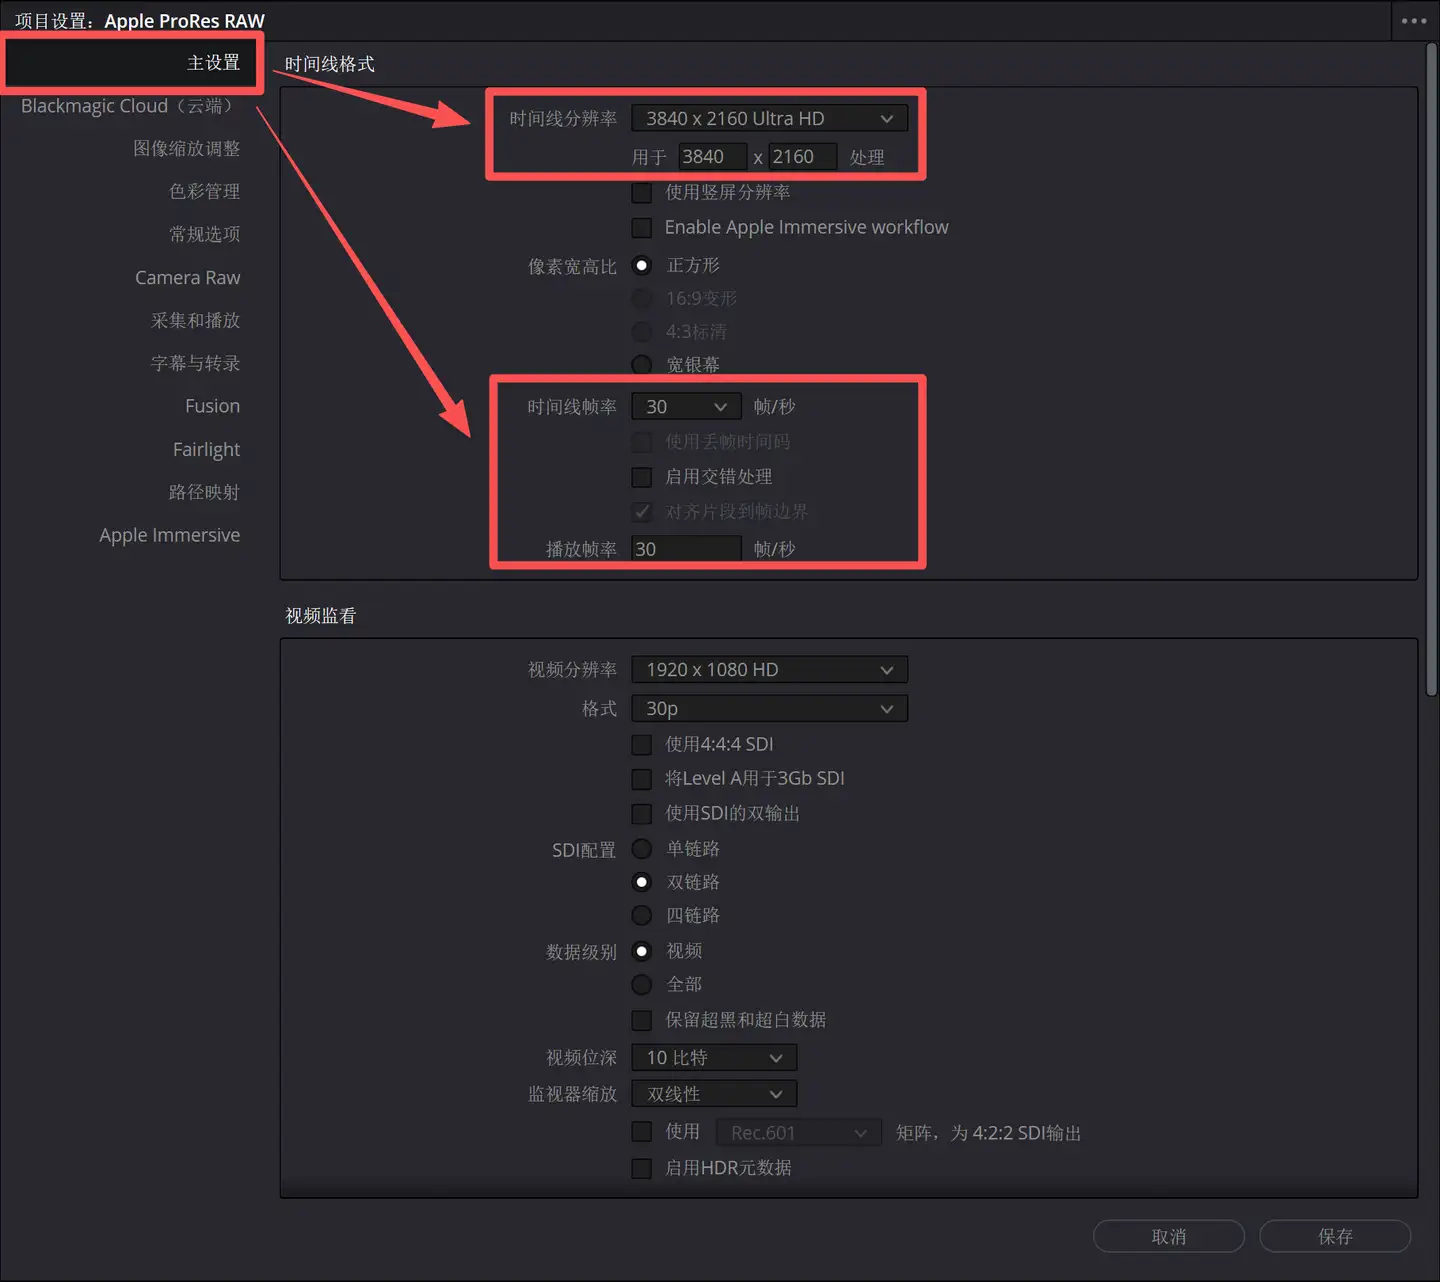Switch to Camera Raw settings
1440x1282 pixels.
pyautogui.click(x=187, y=278)
